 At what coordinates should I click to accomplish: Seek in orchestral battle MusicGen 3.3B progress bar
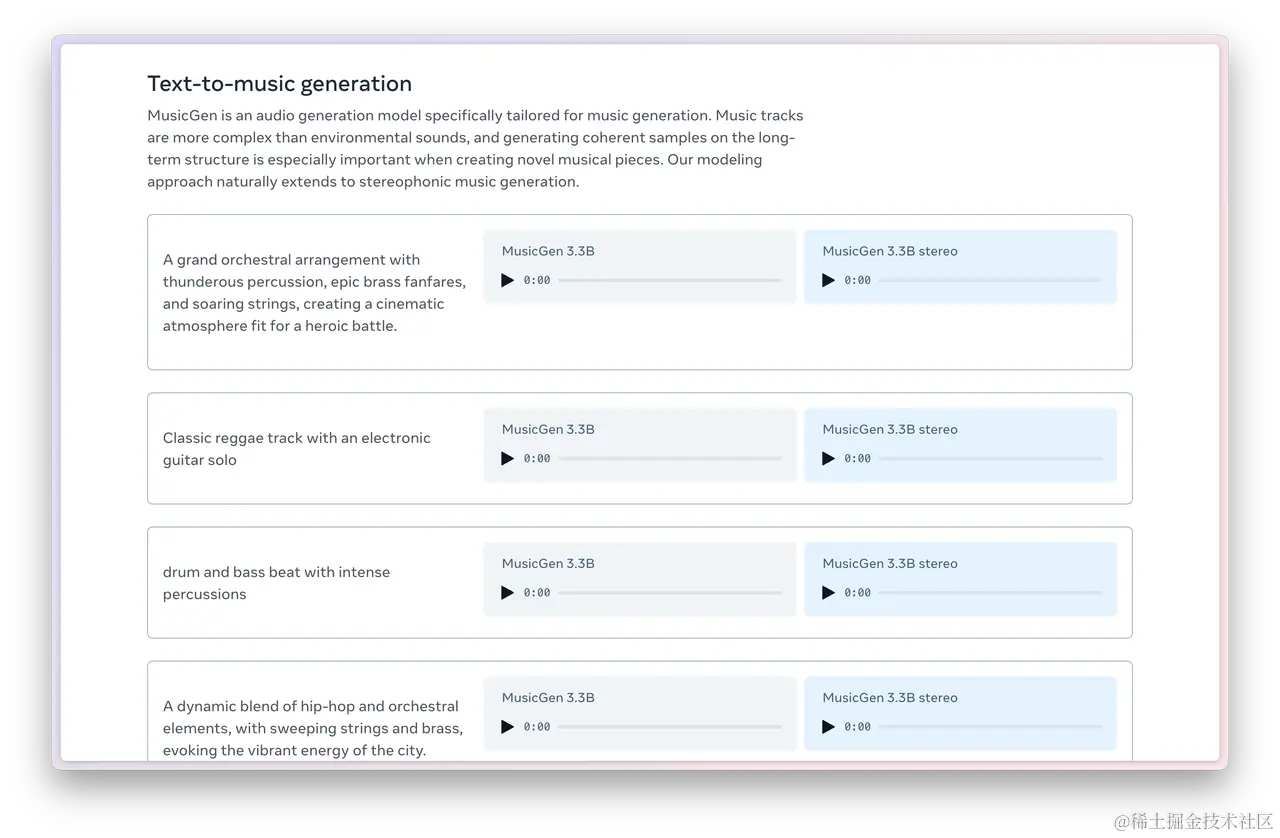tap(669, 280)
